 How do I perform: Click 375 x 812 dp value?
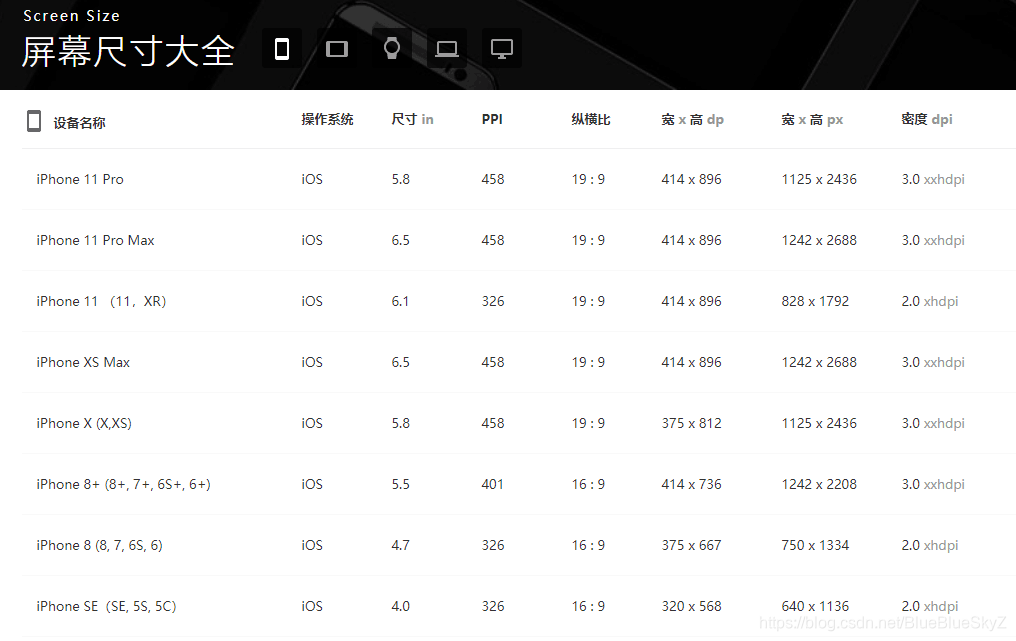pos(691,423)
